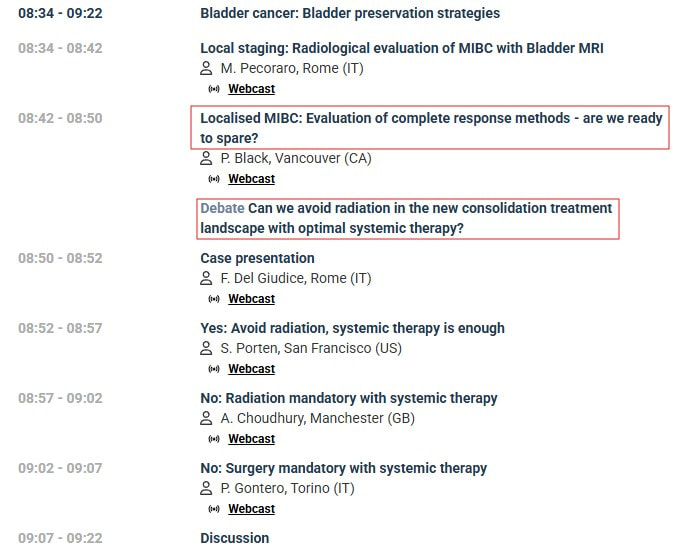Open Webcast link for Localised MIBC talk
687x553 pixels.
251,179
